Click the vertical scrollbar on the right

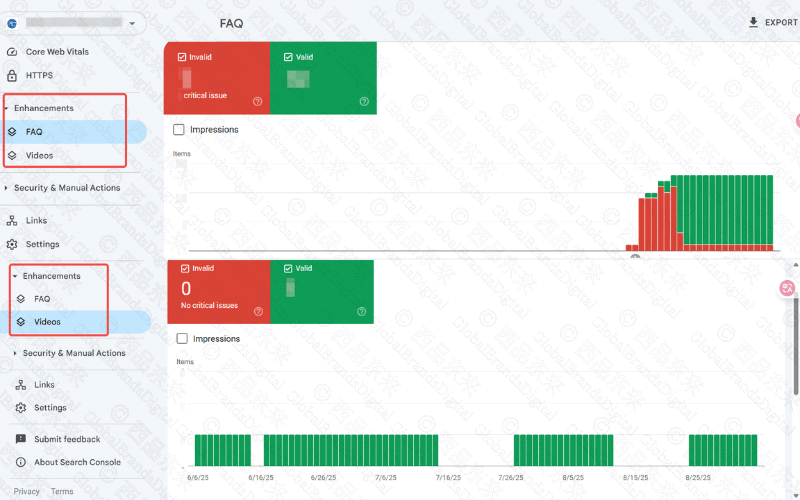(795, 350)
